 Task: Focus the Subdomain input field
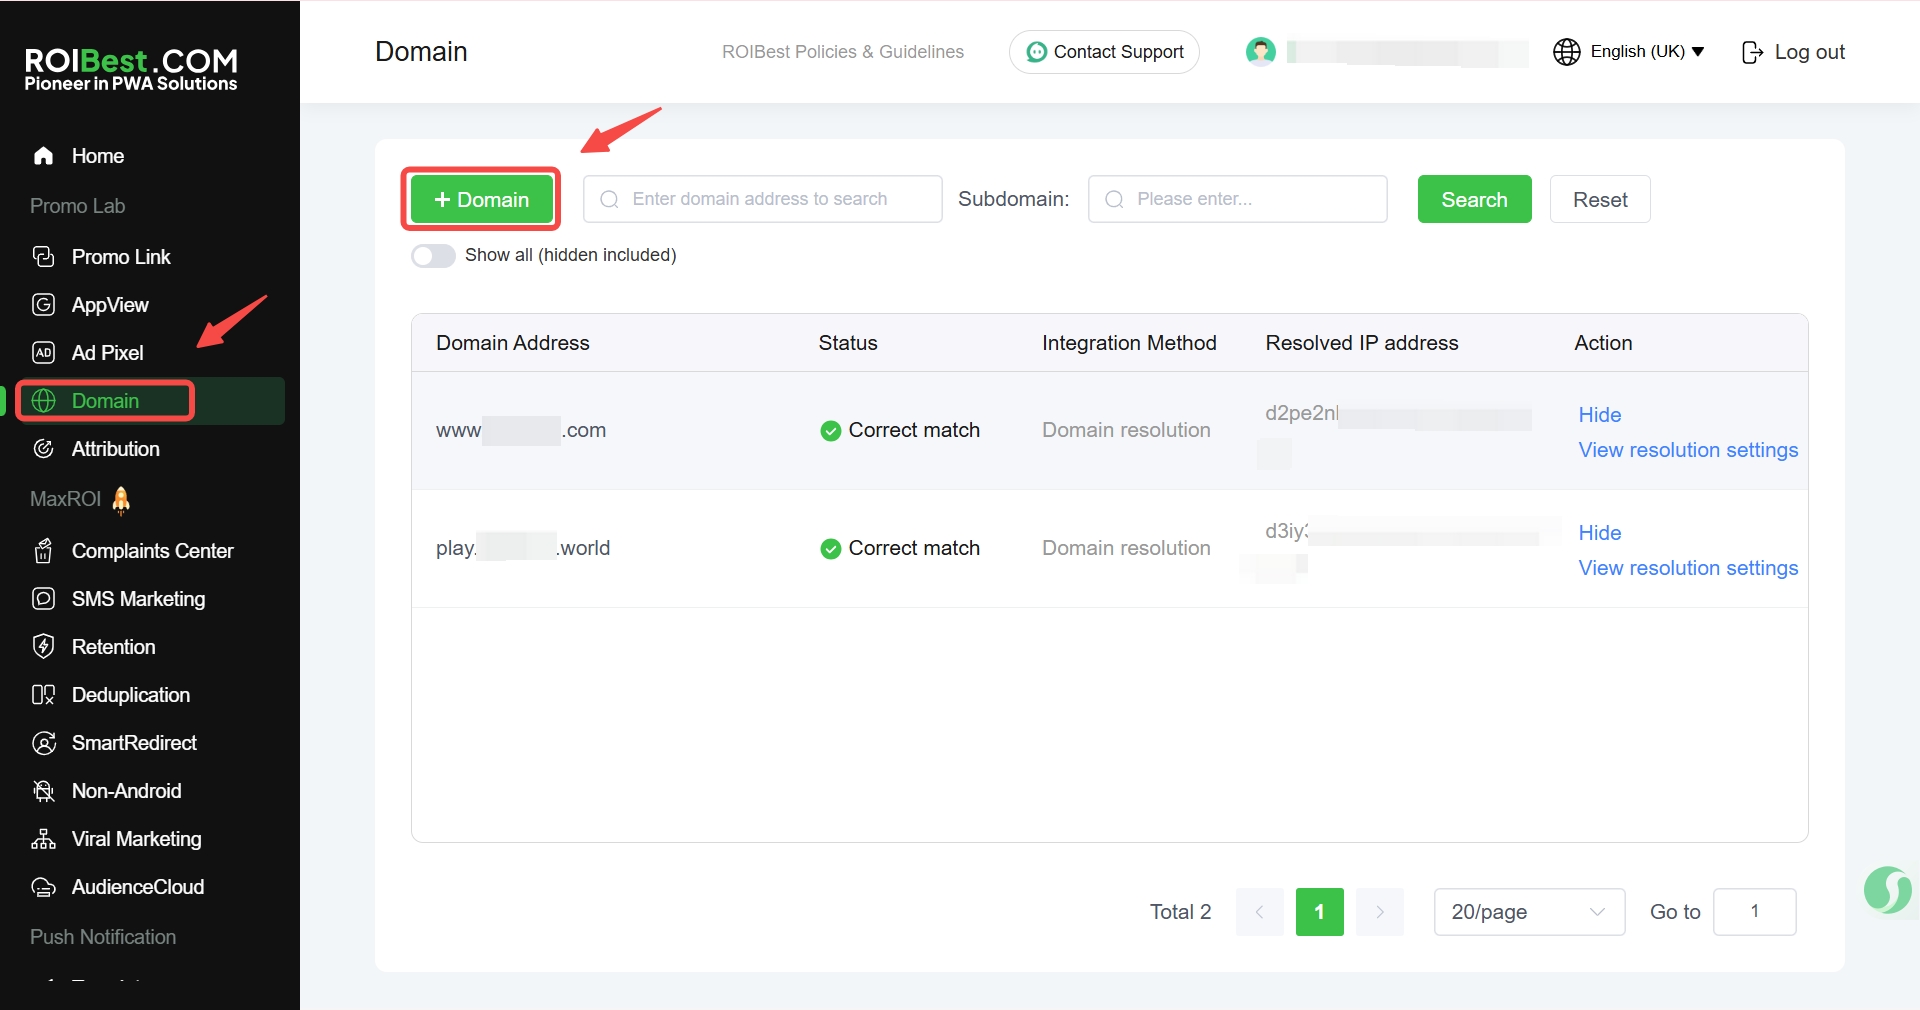(x=1238, y=199)
